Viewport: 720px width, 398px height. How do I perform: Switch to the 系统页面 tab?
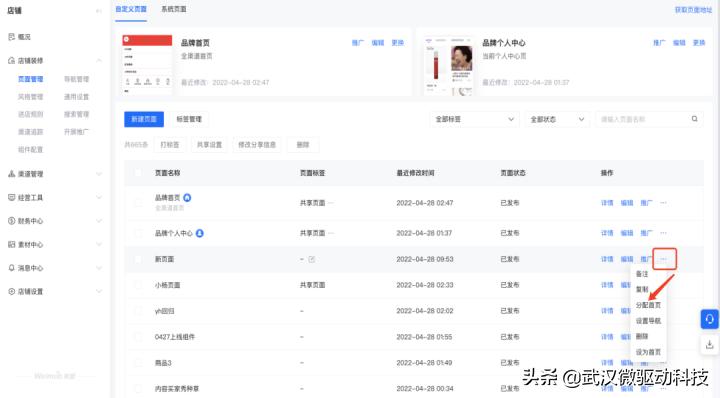tap(174, 9)
